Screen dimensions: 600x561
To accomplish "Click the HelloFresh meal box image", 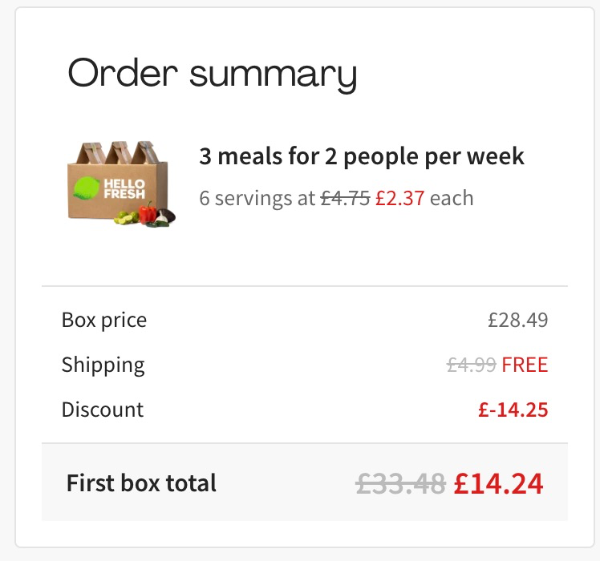I will tap(120, 183).
